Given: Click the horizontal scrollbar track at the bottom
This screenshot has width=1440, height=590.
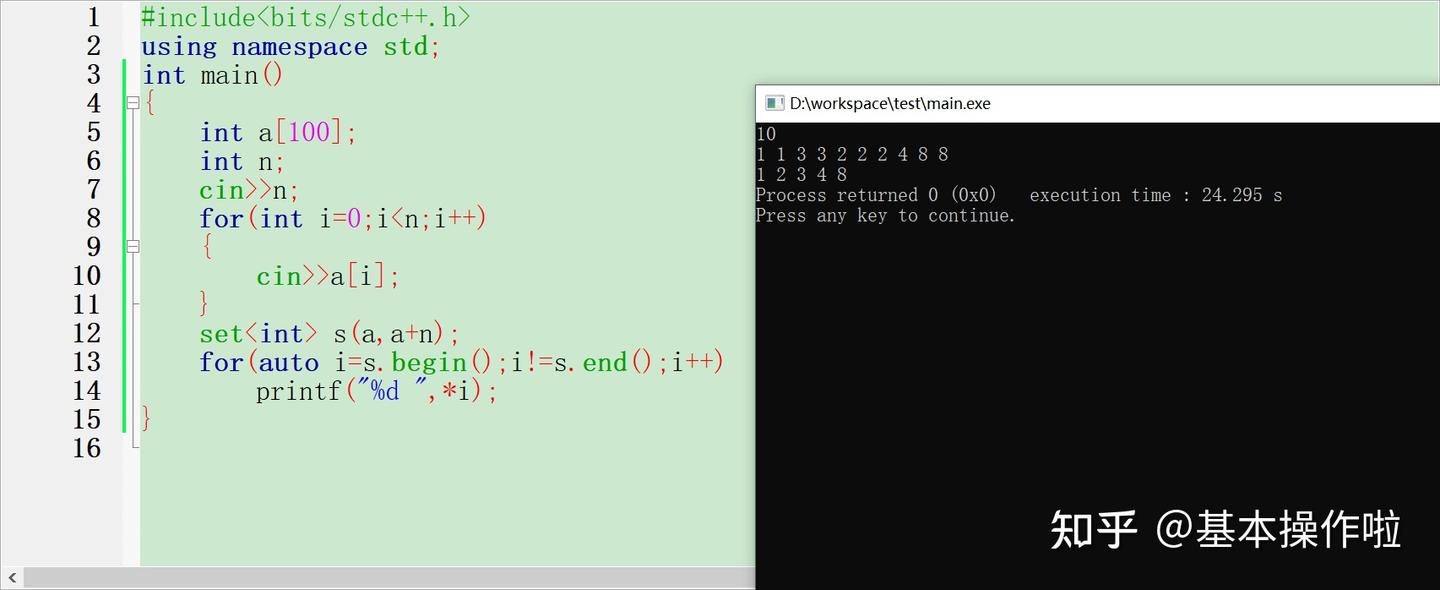Looking at the screenshot, I should coord(400,578).
